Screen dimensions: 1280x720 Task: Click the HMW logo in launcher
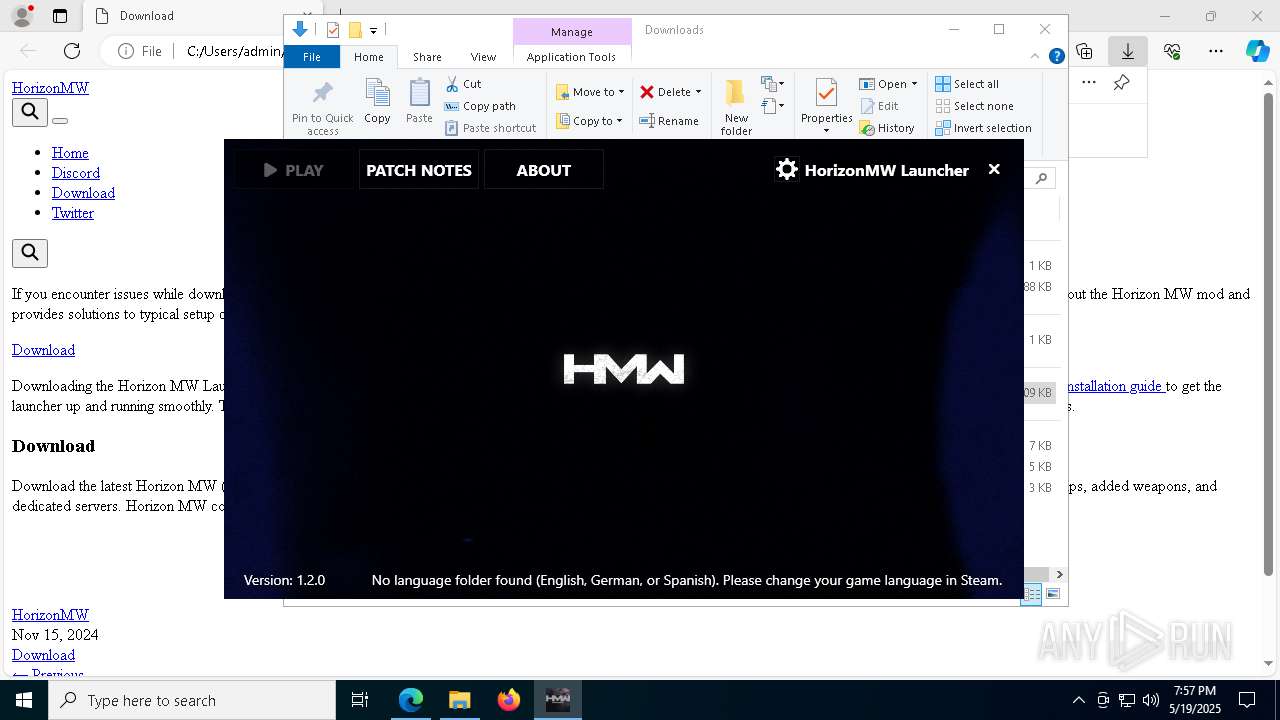624,369
